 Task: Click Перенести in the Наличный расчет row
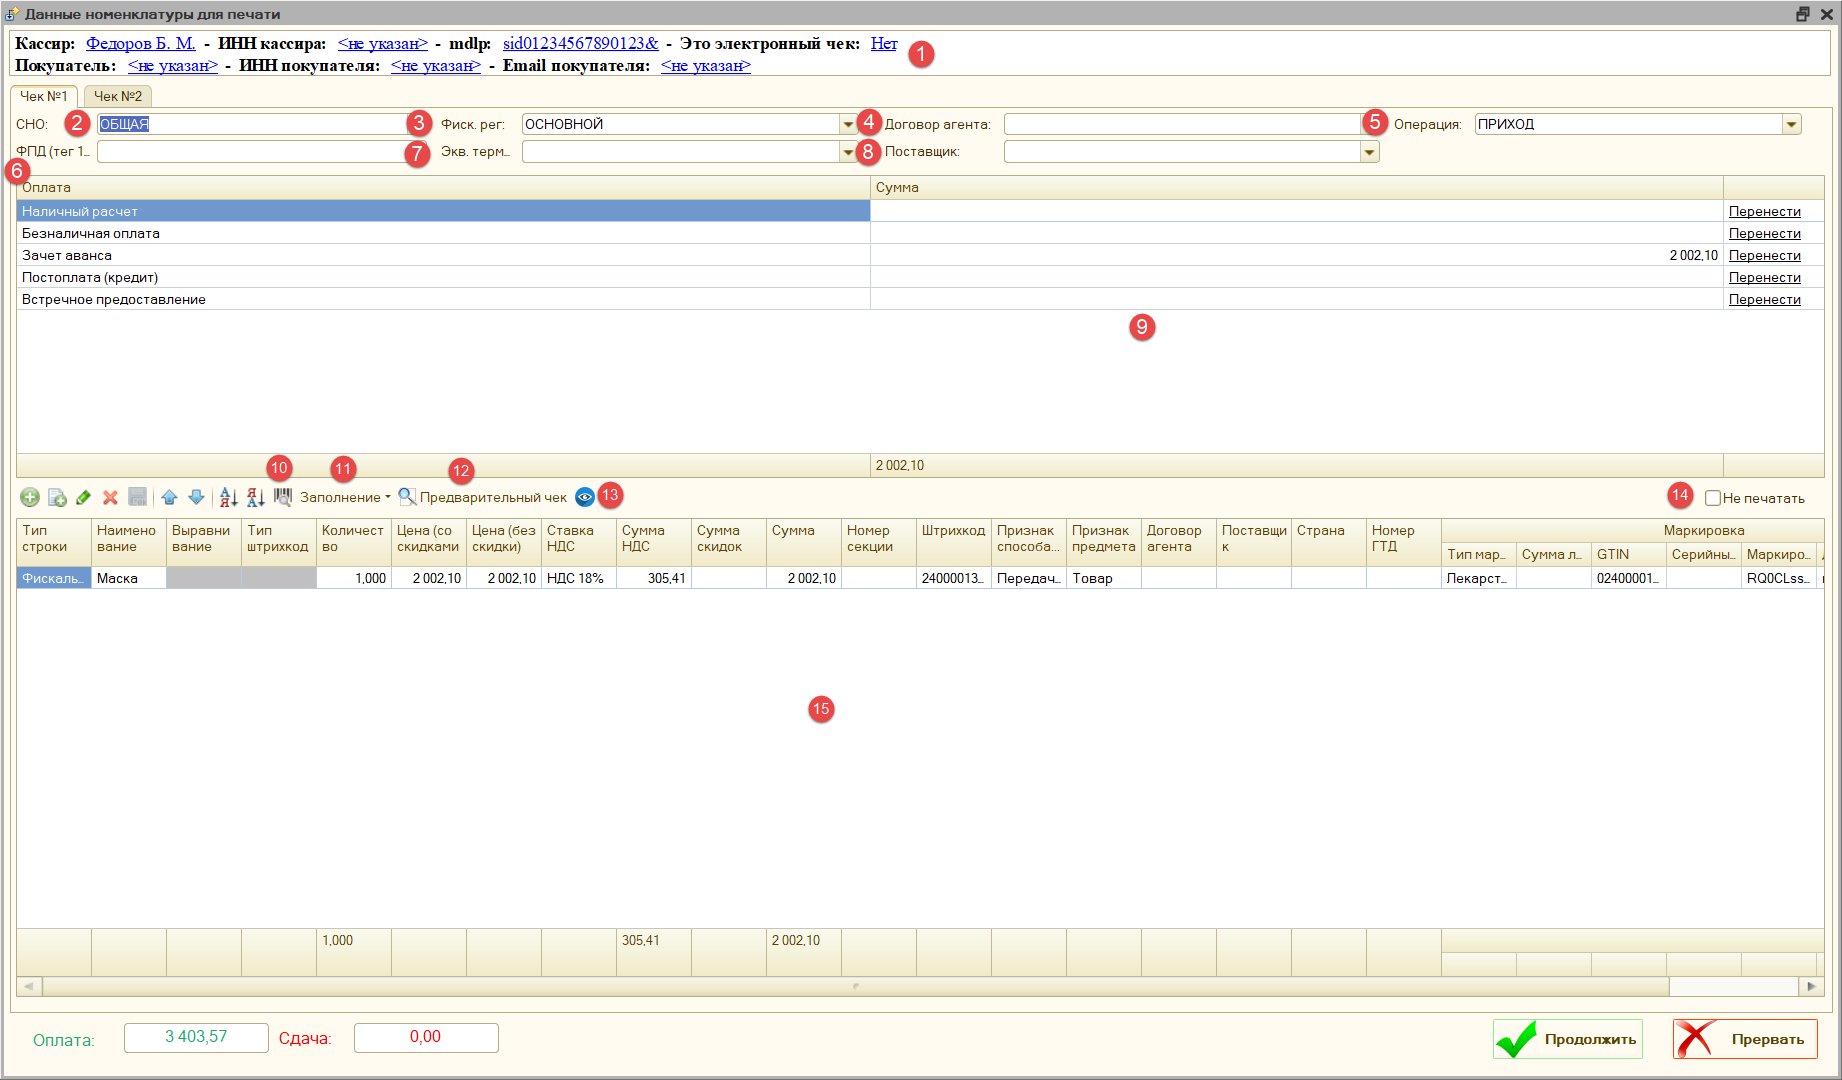(x=1765, y=211)
